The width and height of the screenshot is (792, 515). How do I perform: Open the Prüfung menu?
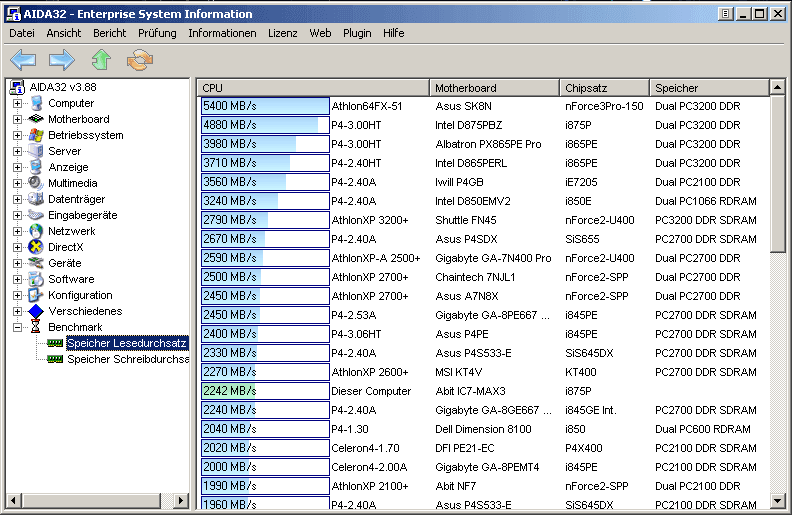pyautogui.click(x=157, y=33)
